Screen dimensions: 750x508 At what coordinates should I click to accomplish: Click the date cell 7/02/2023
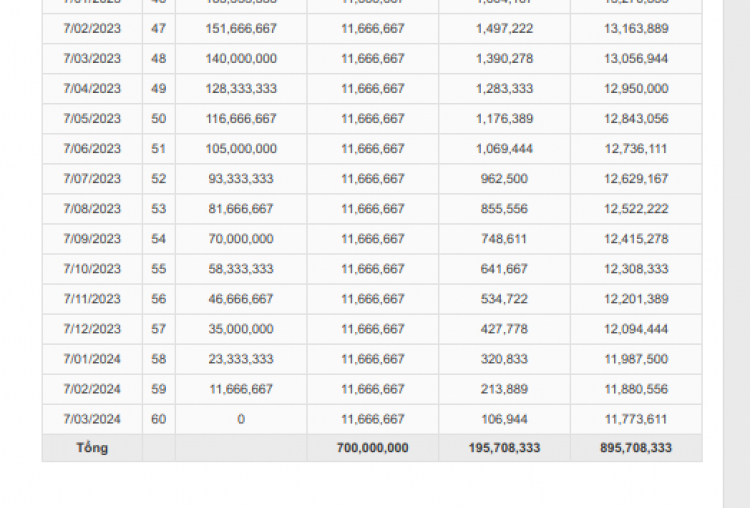tap(92, 29)
